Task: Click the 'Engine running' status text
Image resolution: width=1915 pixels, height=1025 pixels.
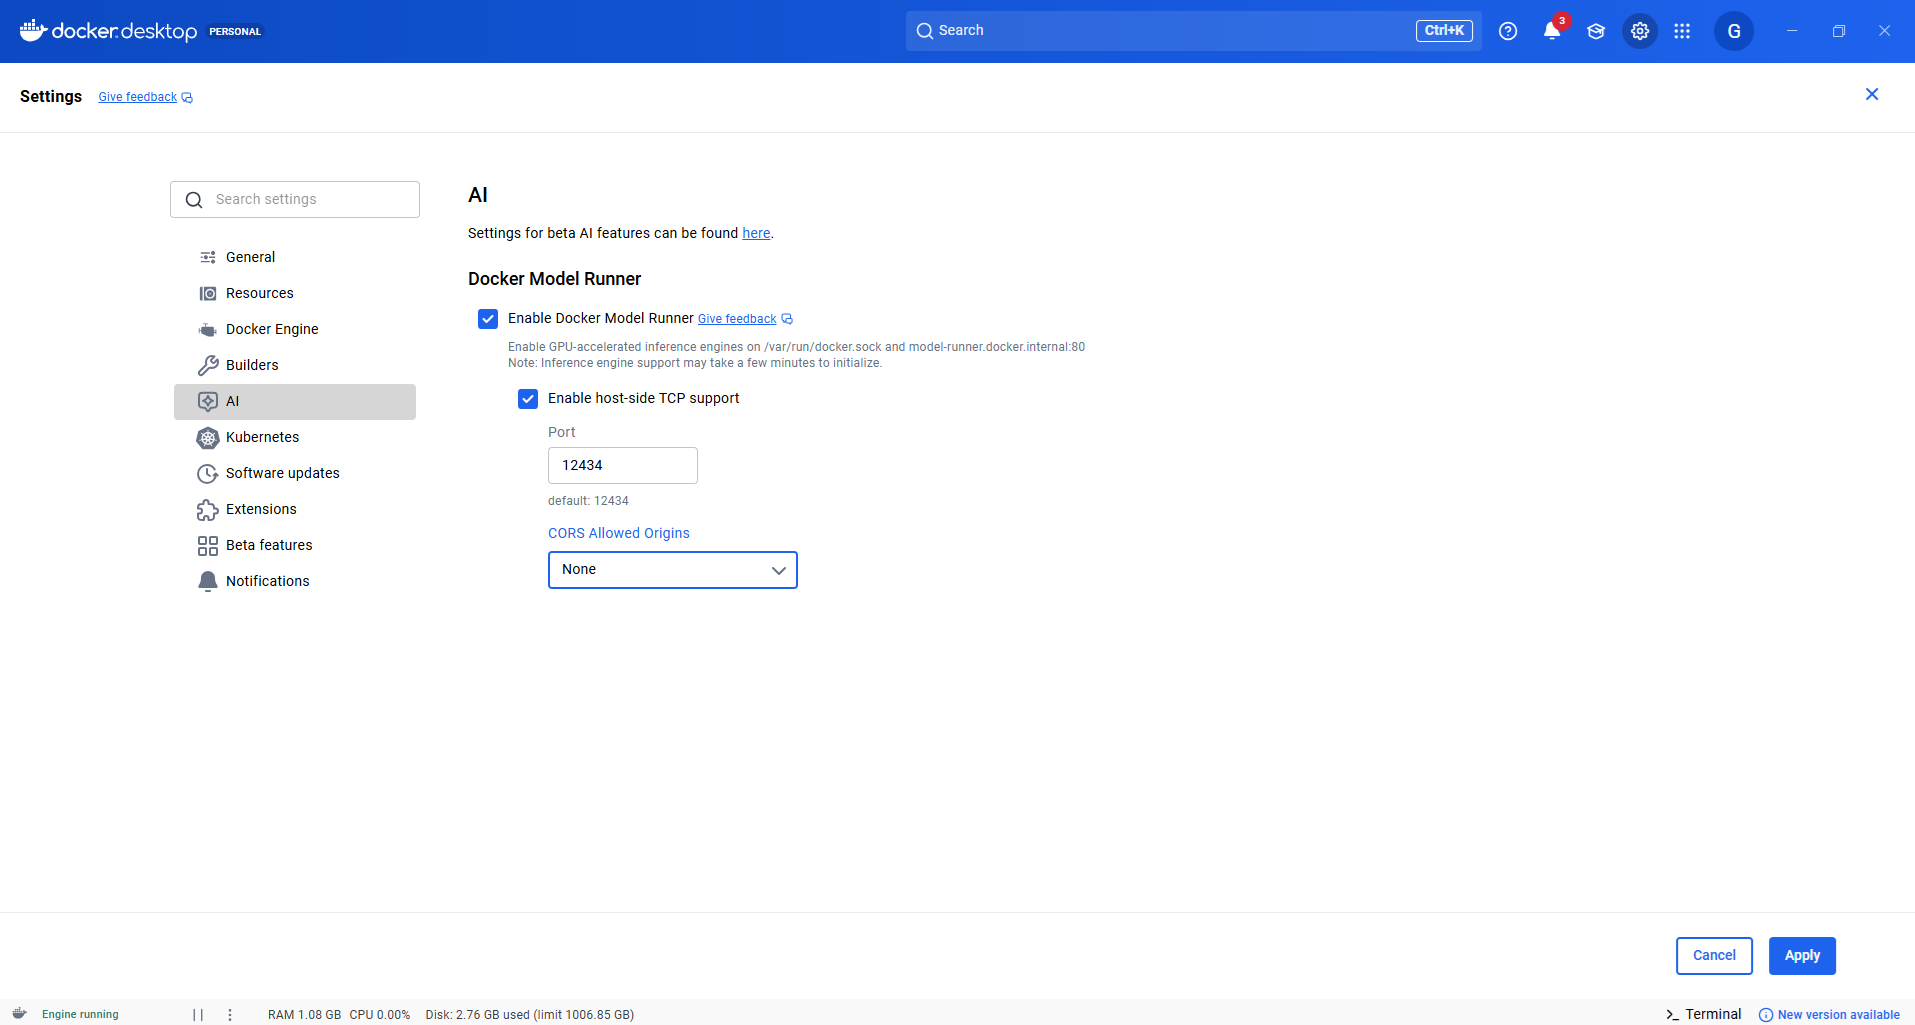Action: point(80,1015)
